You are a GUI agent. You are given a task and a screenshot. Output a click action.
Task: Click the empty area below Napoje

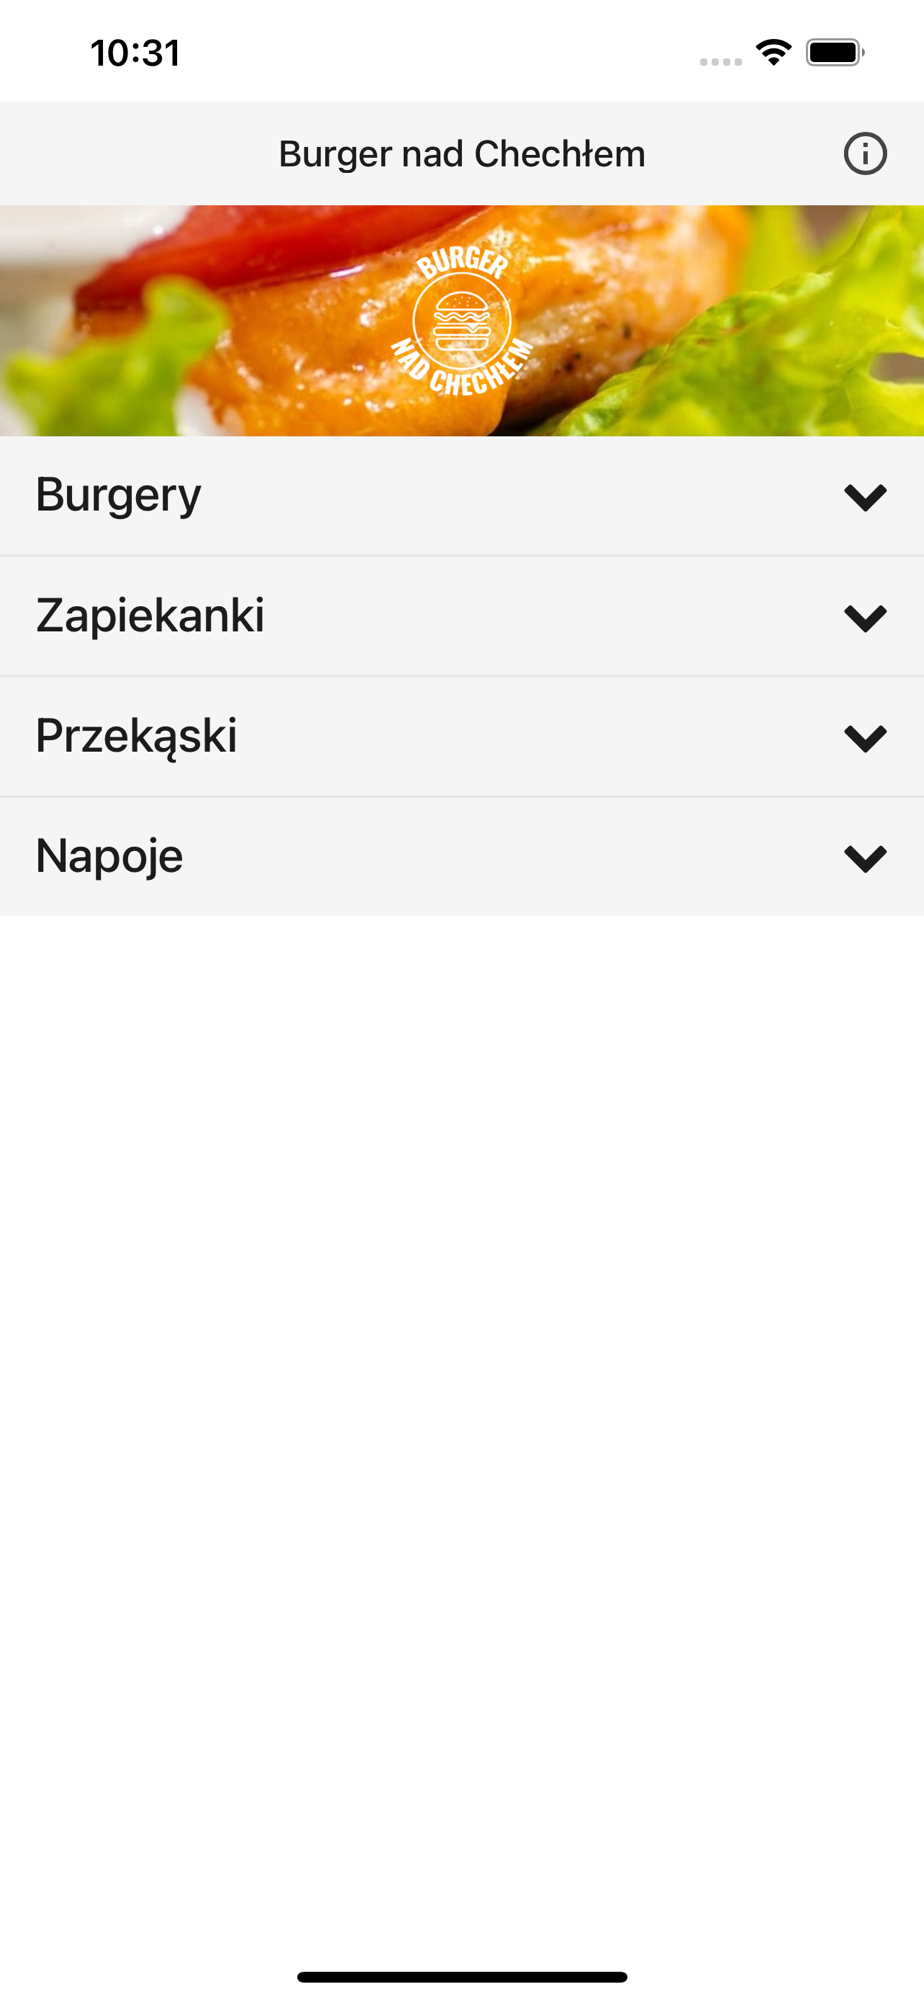[462, 1400]
